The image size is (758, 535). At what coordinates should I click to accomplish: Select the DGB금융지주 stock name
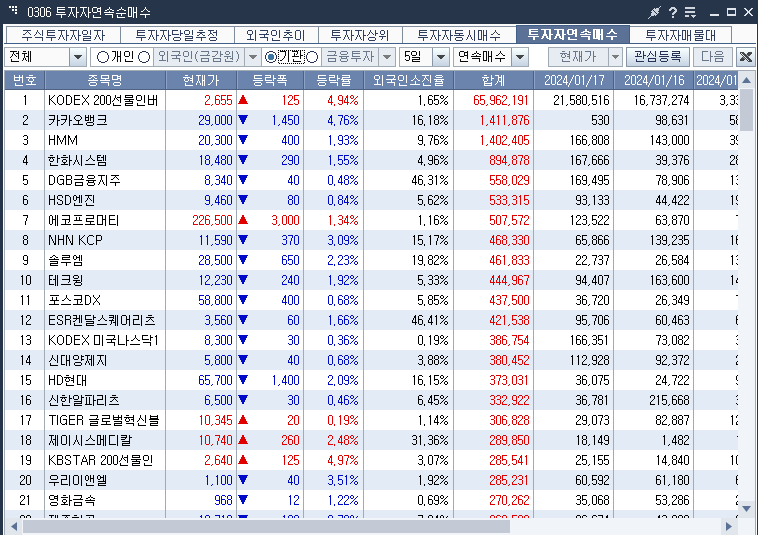(84, 180)
